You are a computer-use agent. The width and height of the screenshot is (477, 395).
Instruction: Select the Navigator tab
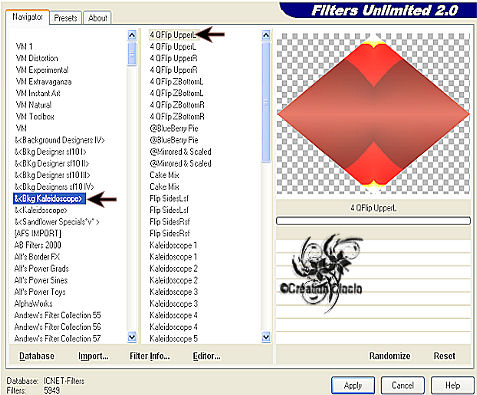[x=27, y=17]
